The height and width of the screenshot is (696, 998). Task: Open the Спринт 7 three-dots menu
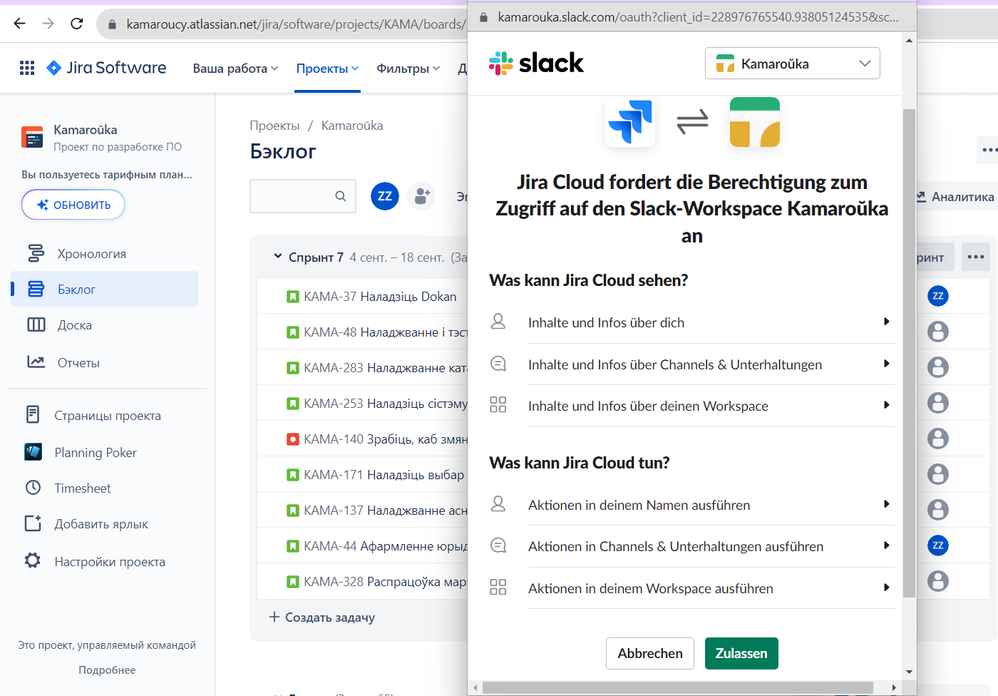[x=976, y=257]
